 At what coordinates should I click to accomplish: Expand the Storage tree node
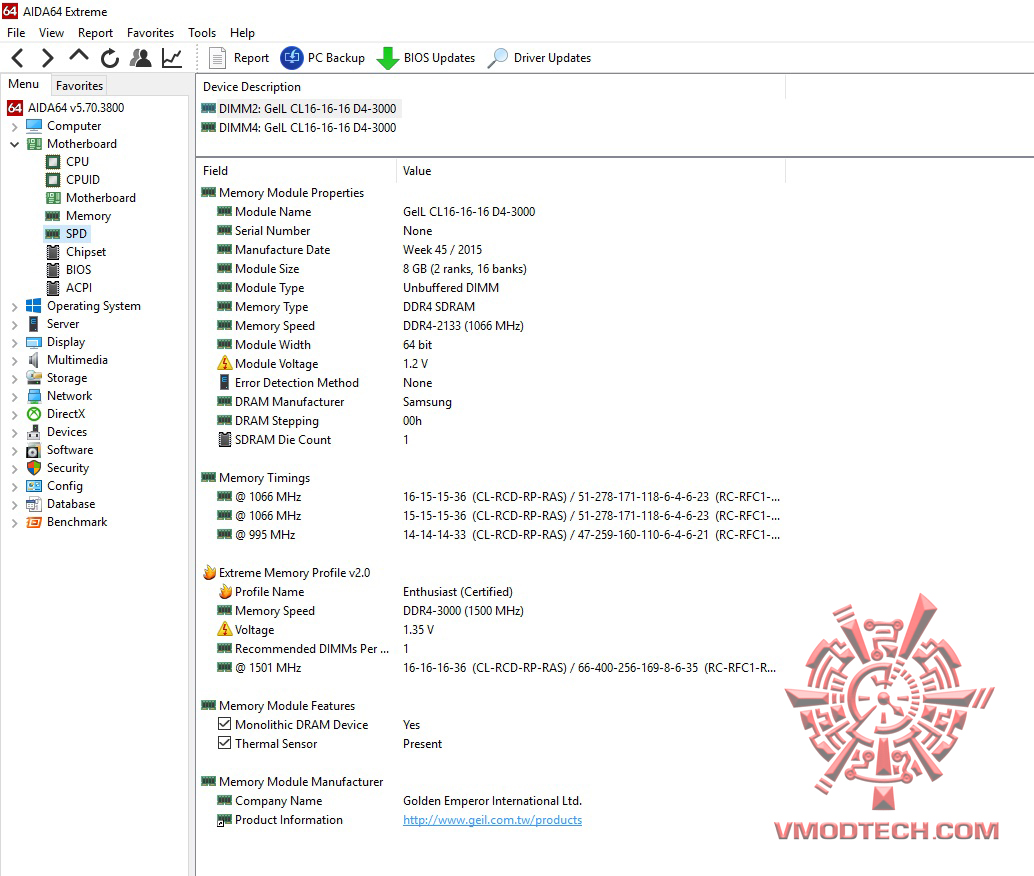click(x=15, y=379)
